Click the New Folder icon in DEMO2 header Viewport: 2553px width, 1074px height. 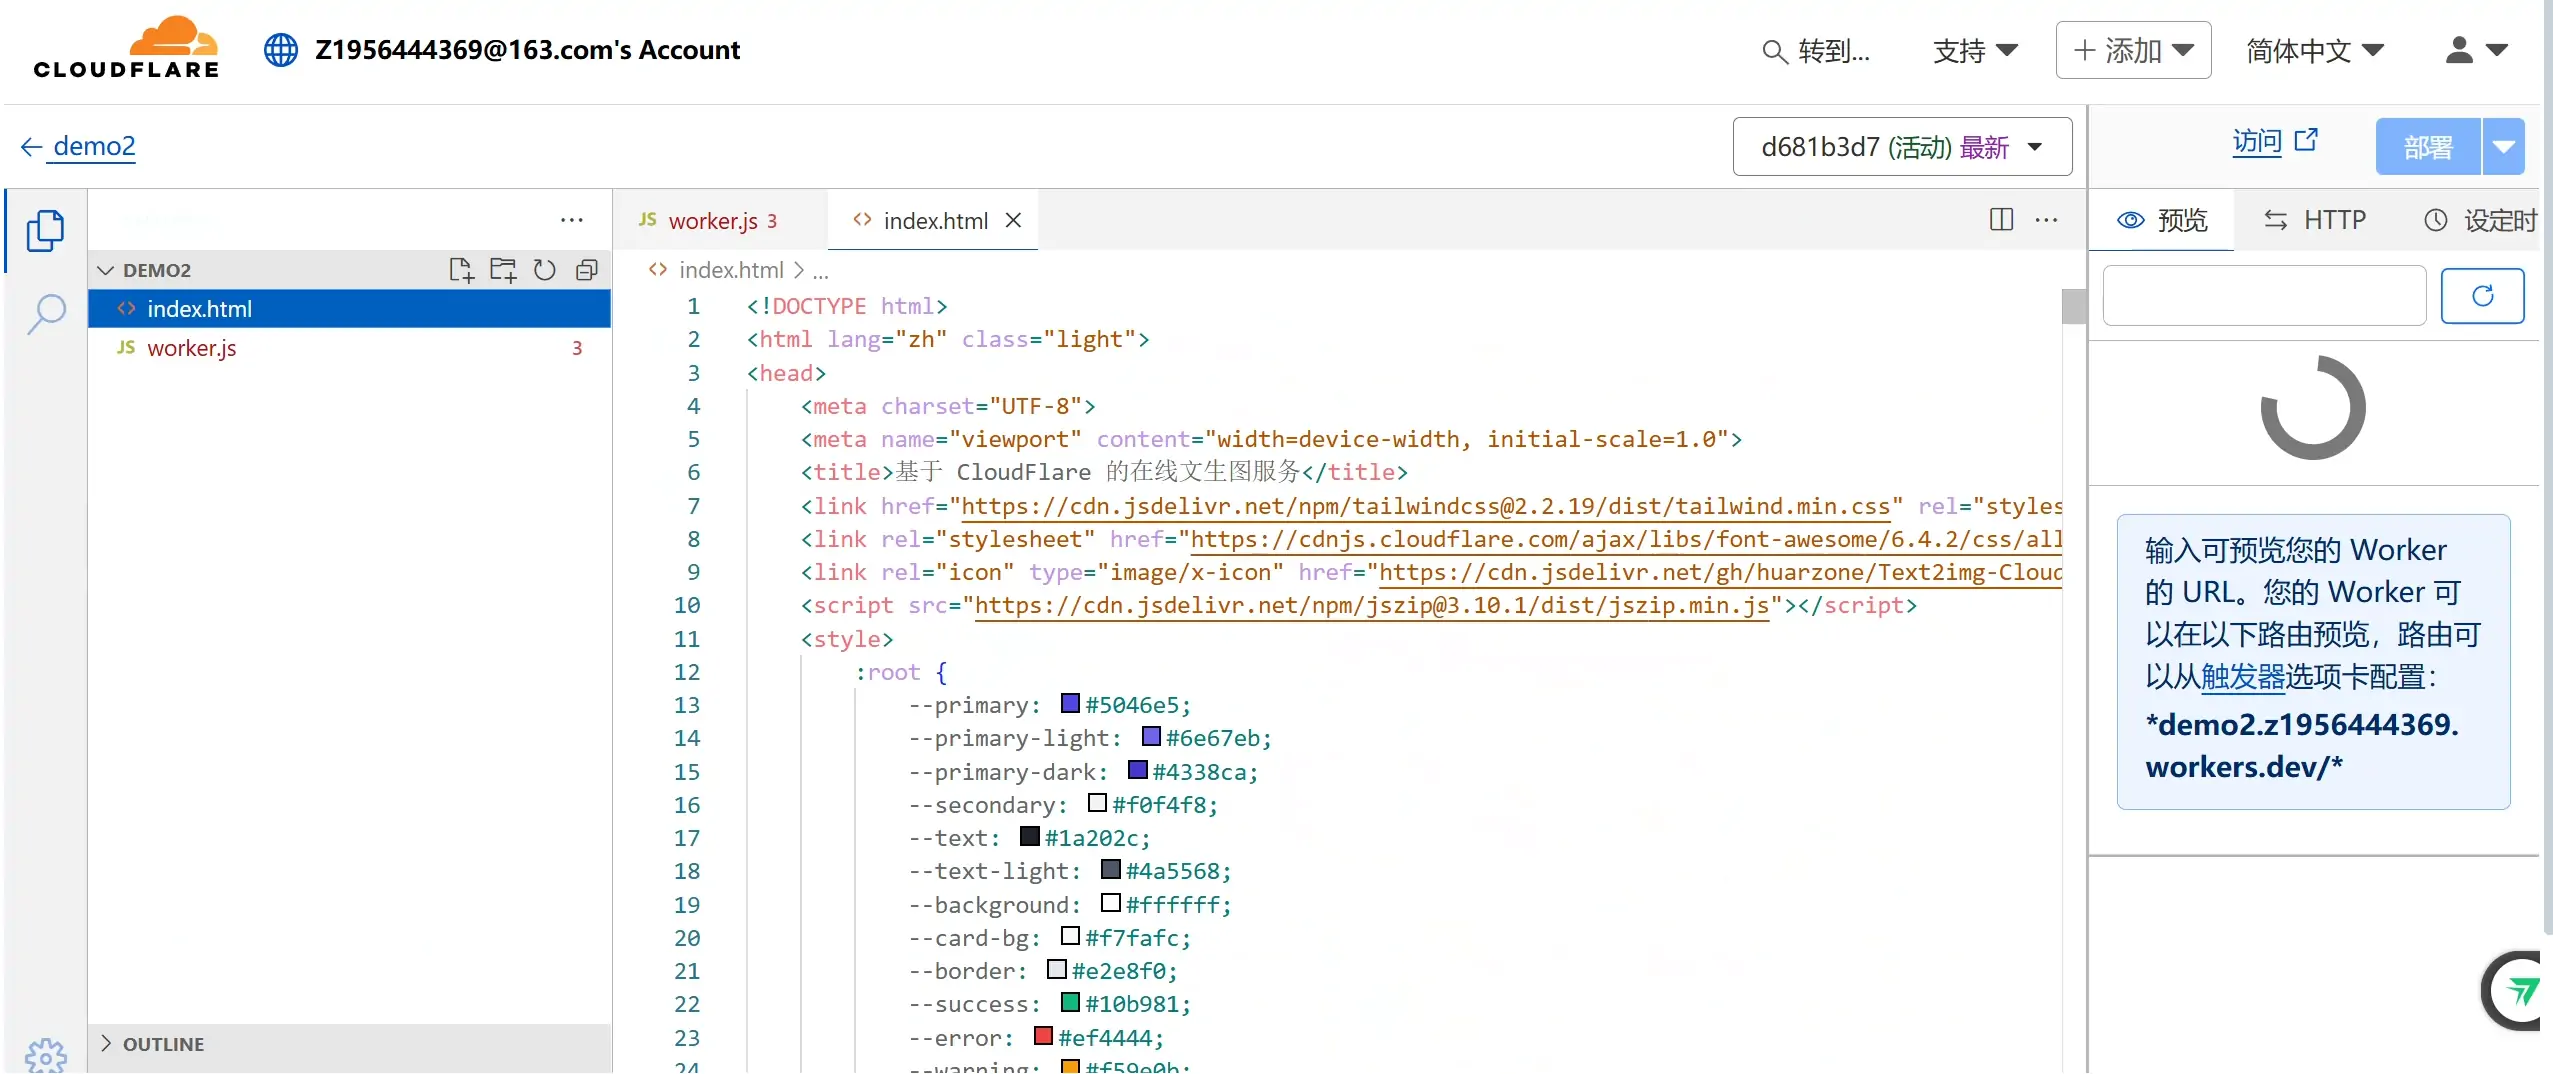pos(503,270)
